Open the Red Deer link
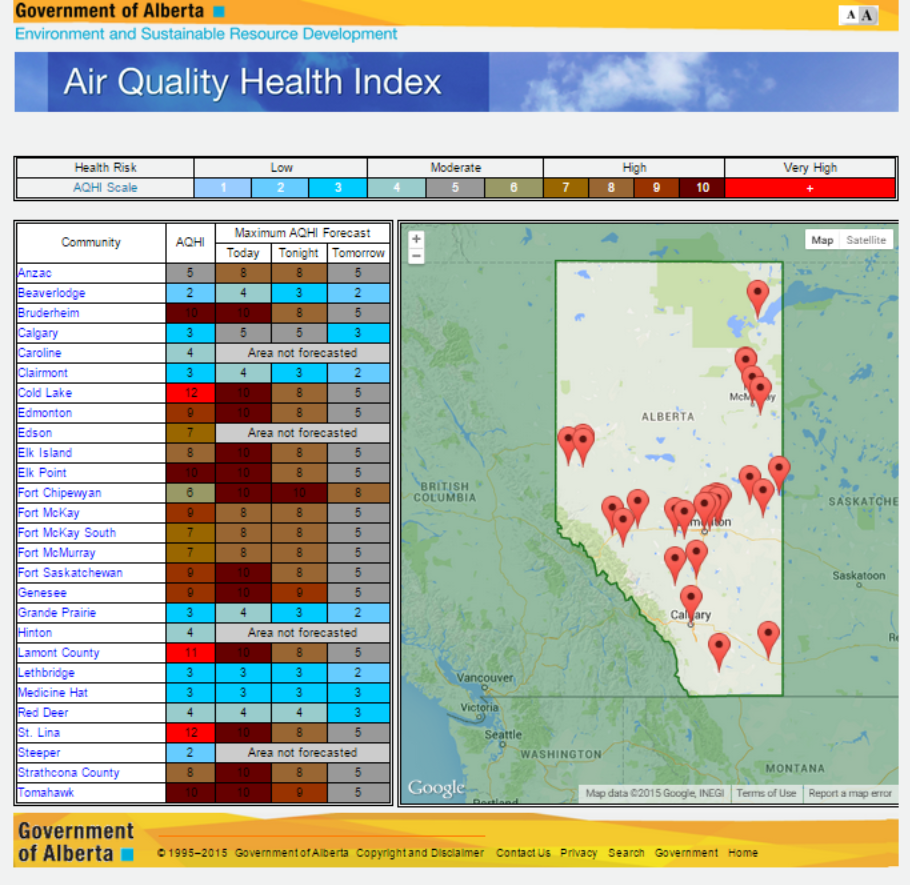 (43, 713)
